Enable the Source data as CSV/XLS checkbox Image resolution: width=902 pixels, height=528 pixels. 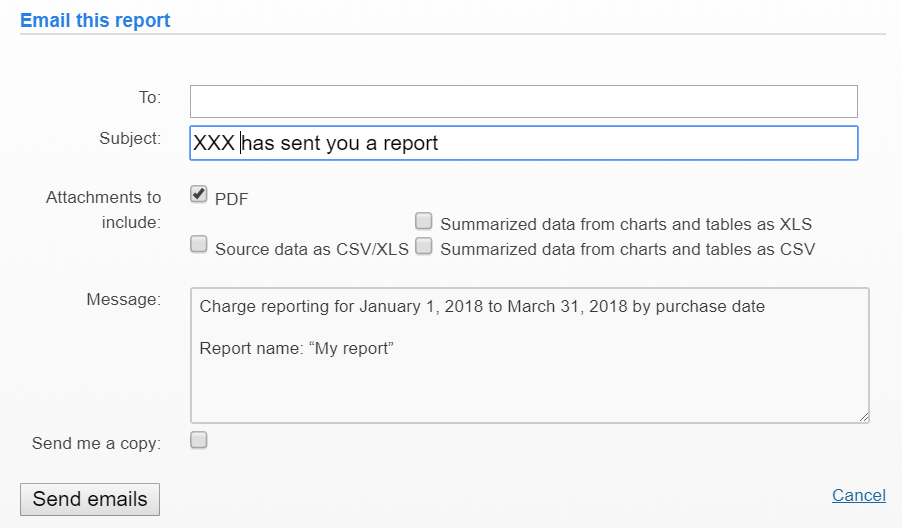click(x=199, y=244)
